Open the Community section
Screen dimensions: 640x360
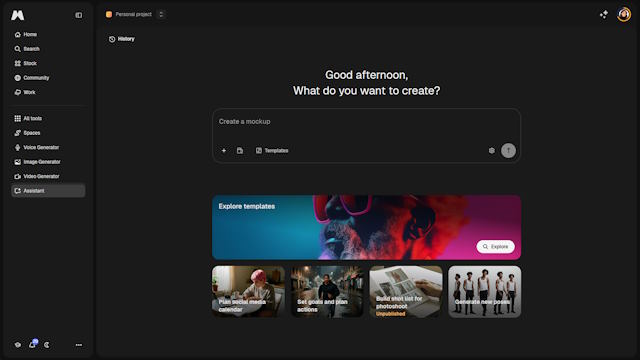(x=48, y=78)
